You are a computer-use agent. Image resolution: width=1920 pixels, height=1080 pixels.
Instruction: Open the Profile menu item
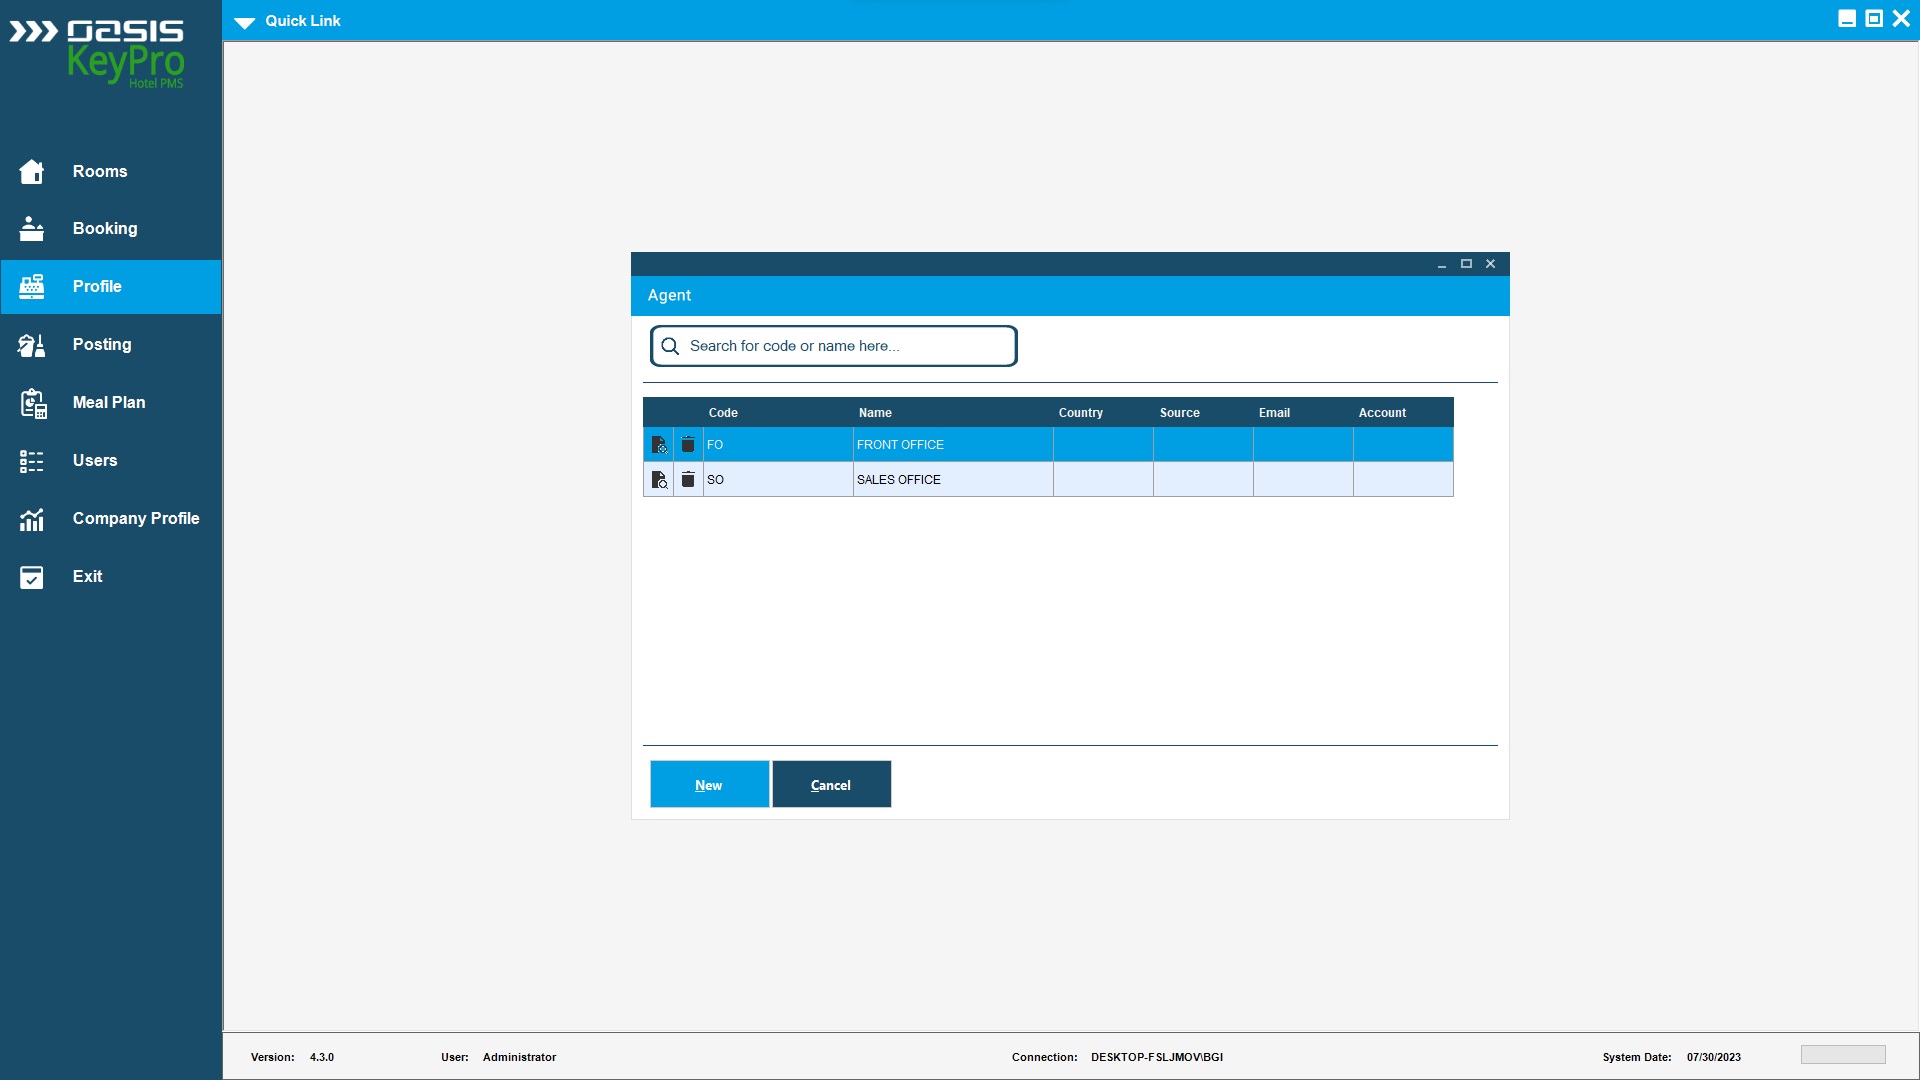[97, 287]
